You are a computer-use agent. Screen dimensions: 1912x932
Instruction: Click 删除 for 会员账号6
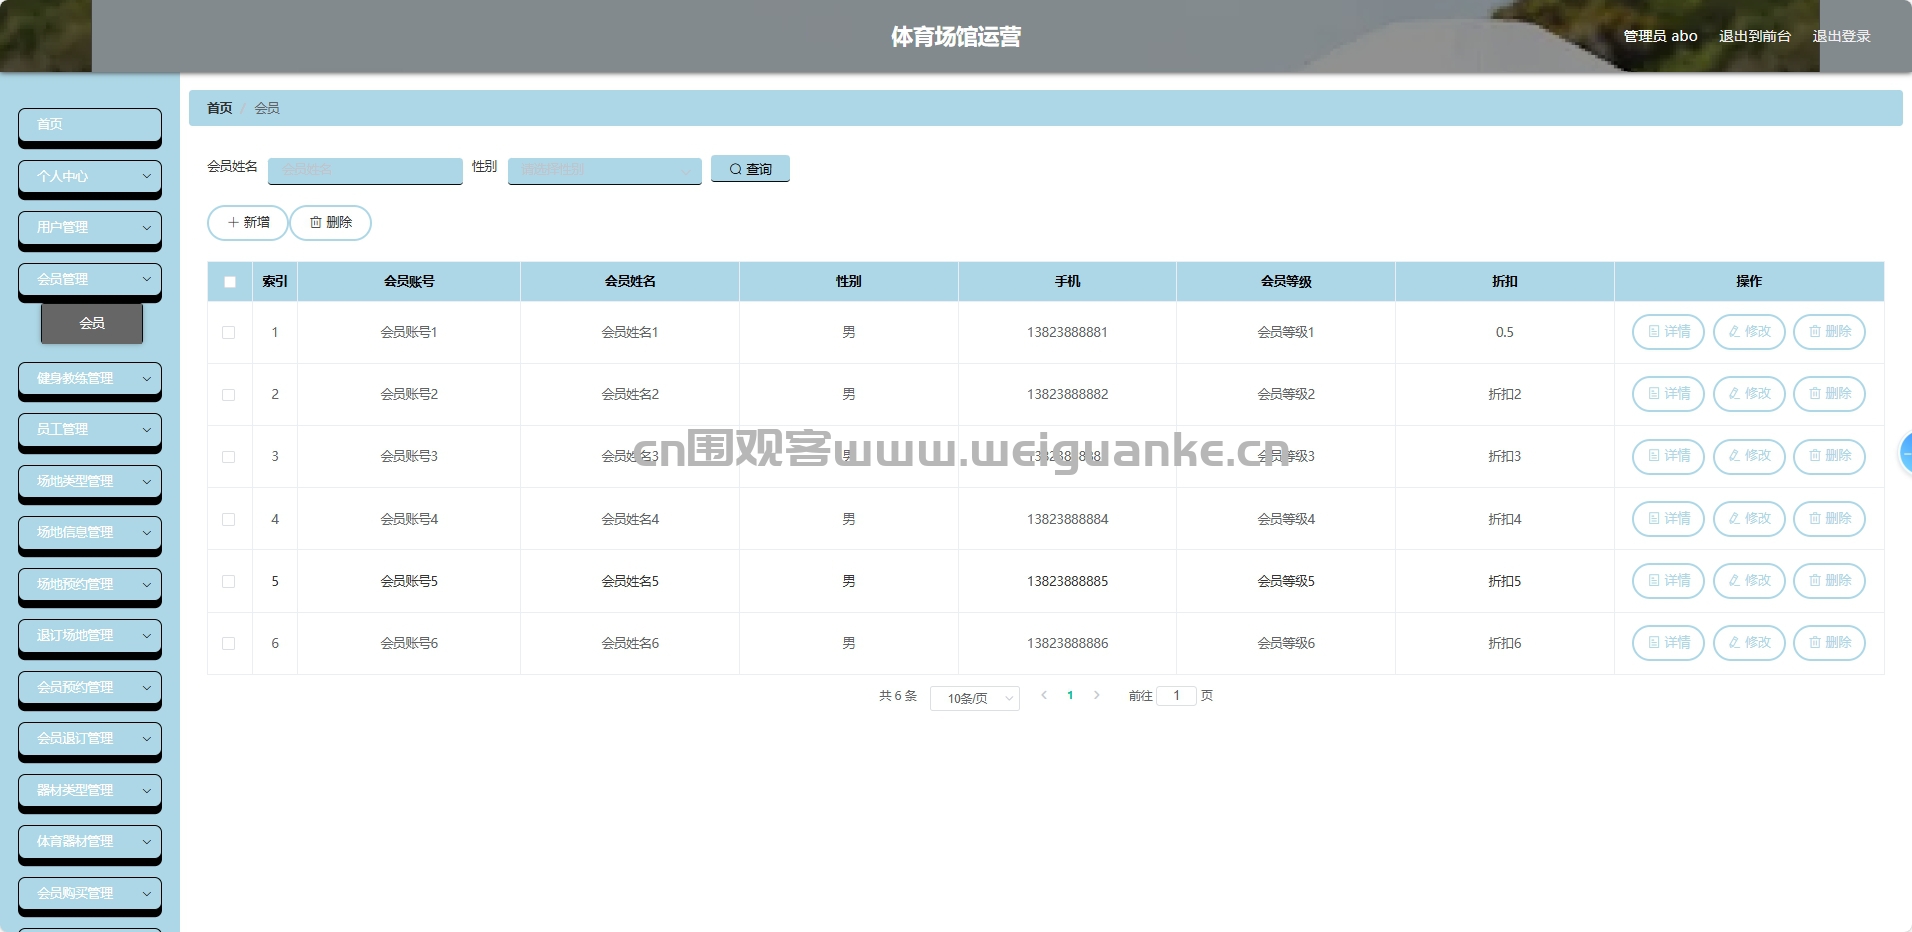tap(1829, 643)
